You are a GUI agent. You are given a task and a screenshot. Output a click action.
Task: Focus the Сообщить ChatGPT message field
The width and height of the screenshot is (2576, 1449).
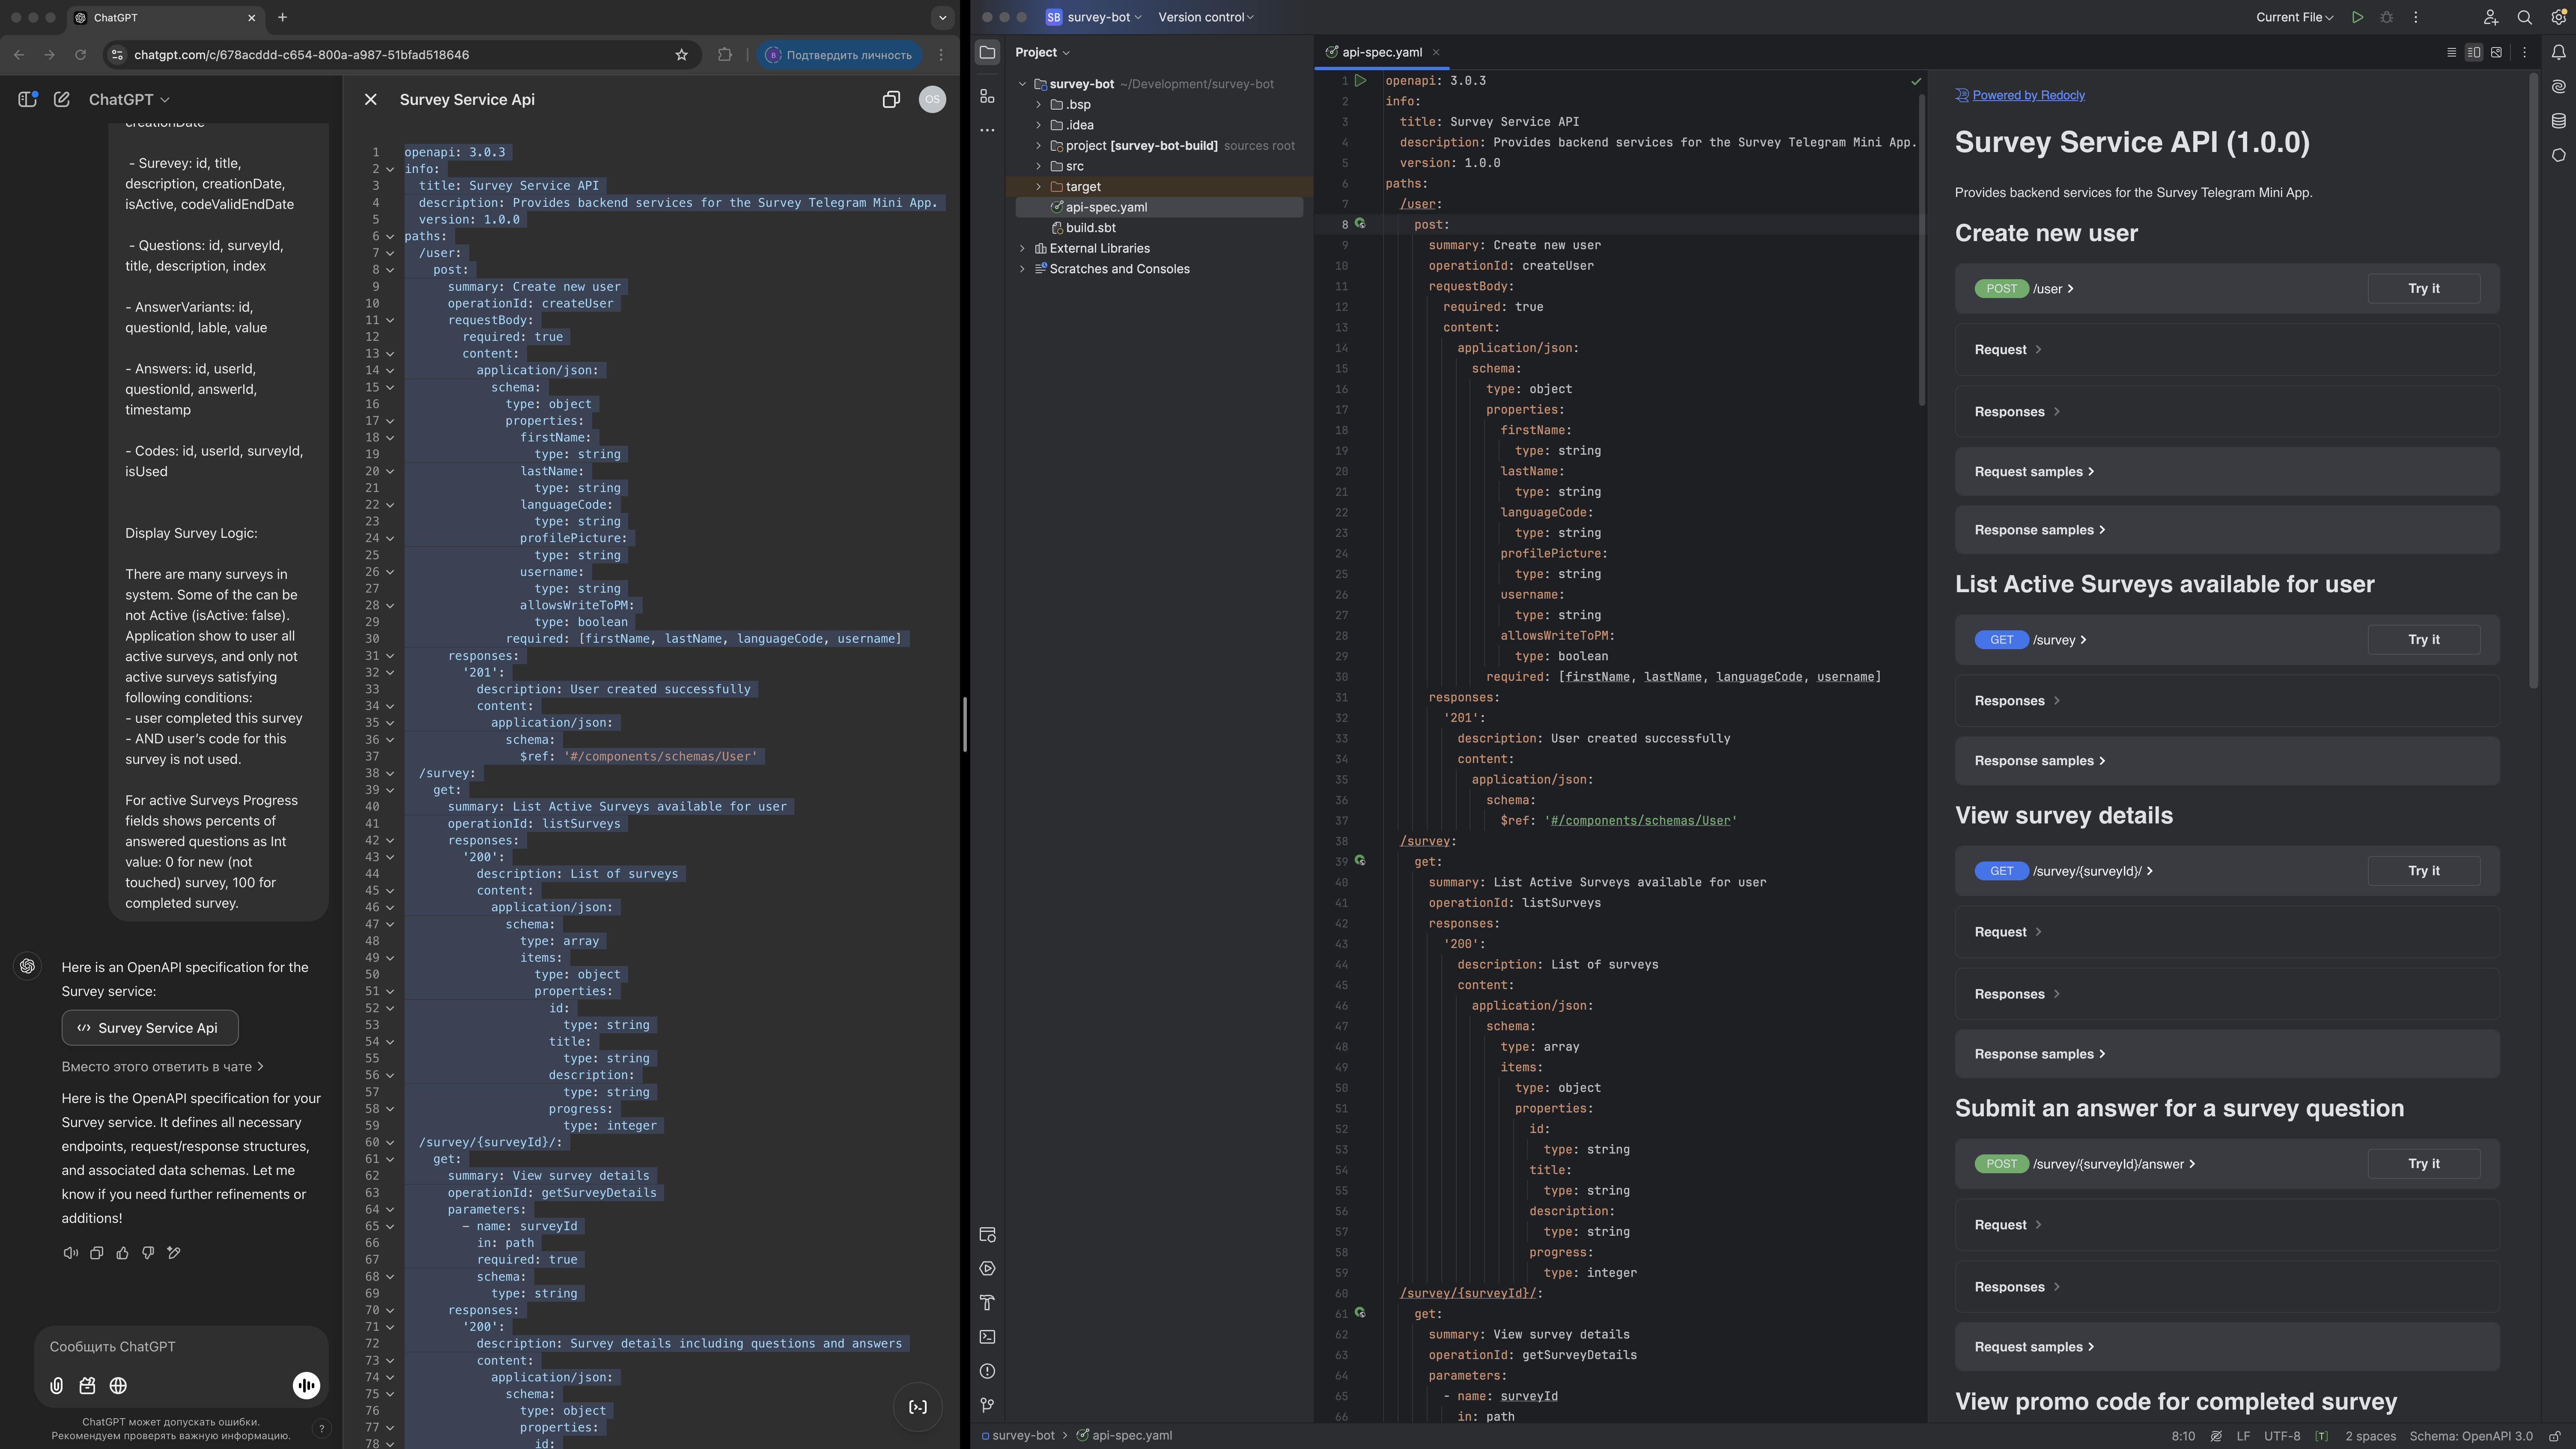click(181, 1347)
